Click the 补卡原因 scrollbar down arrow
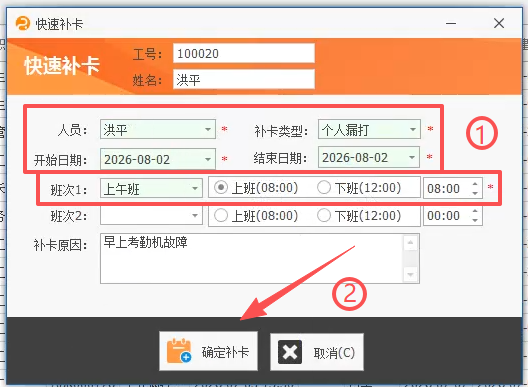 [x=410, y=274]
